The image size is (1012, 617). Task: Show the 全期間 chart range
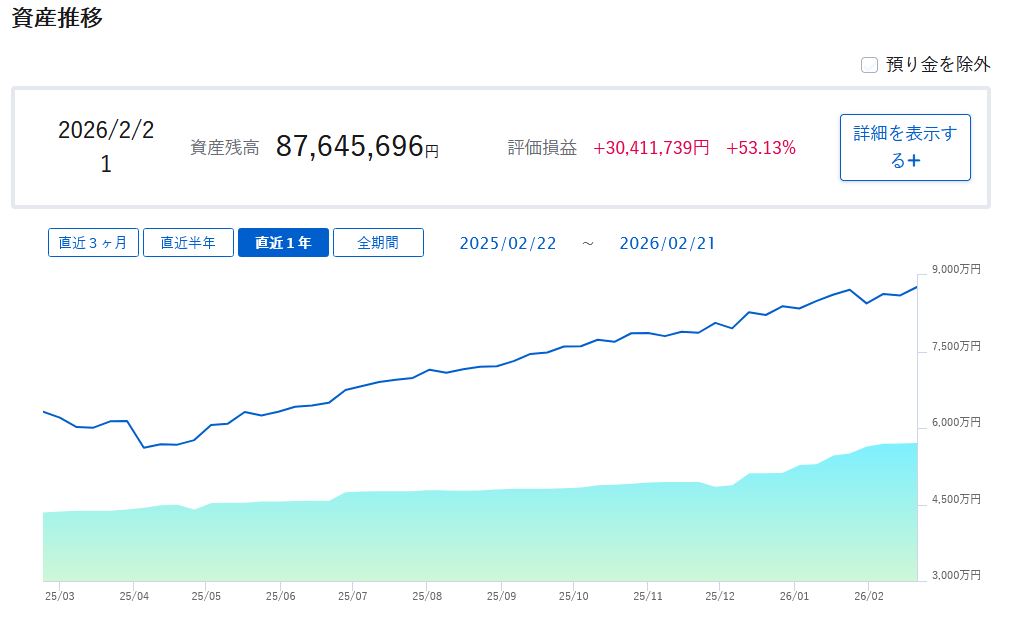click(x=378, y=243)
